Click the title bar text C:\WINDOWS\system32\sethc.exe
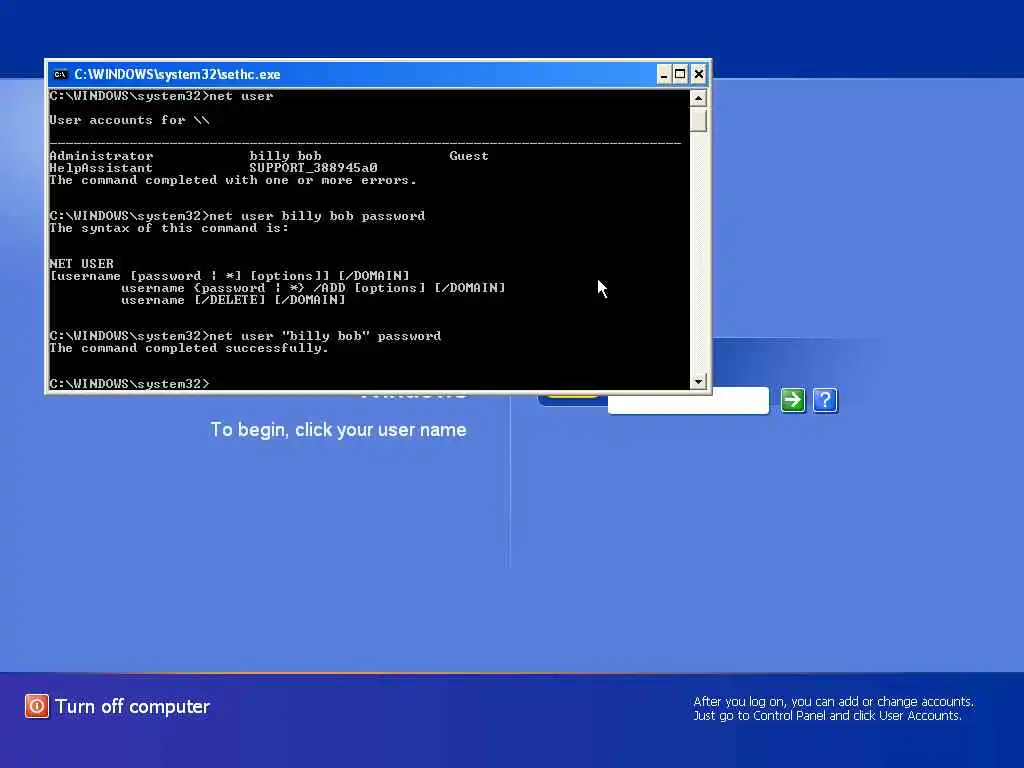 click(x=177, y=74)
